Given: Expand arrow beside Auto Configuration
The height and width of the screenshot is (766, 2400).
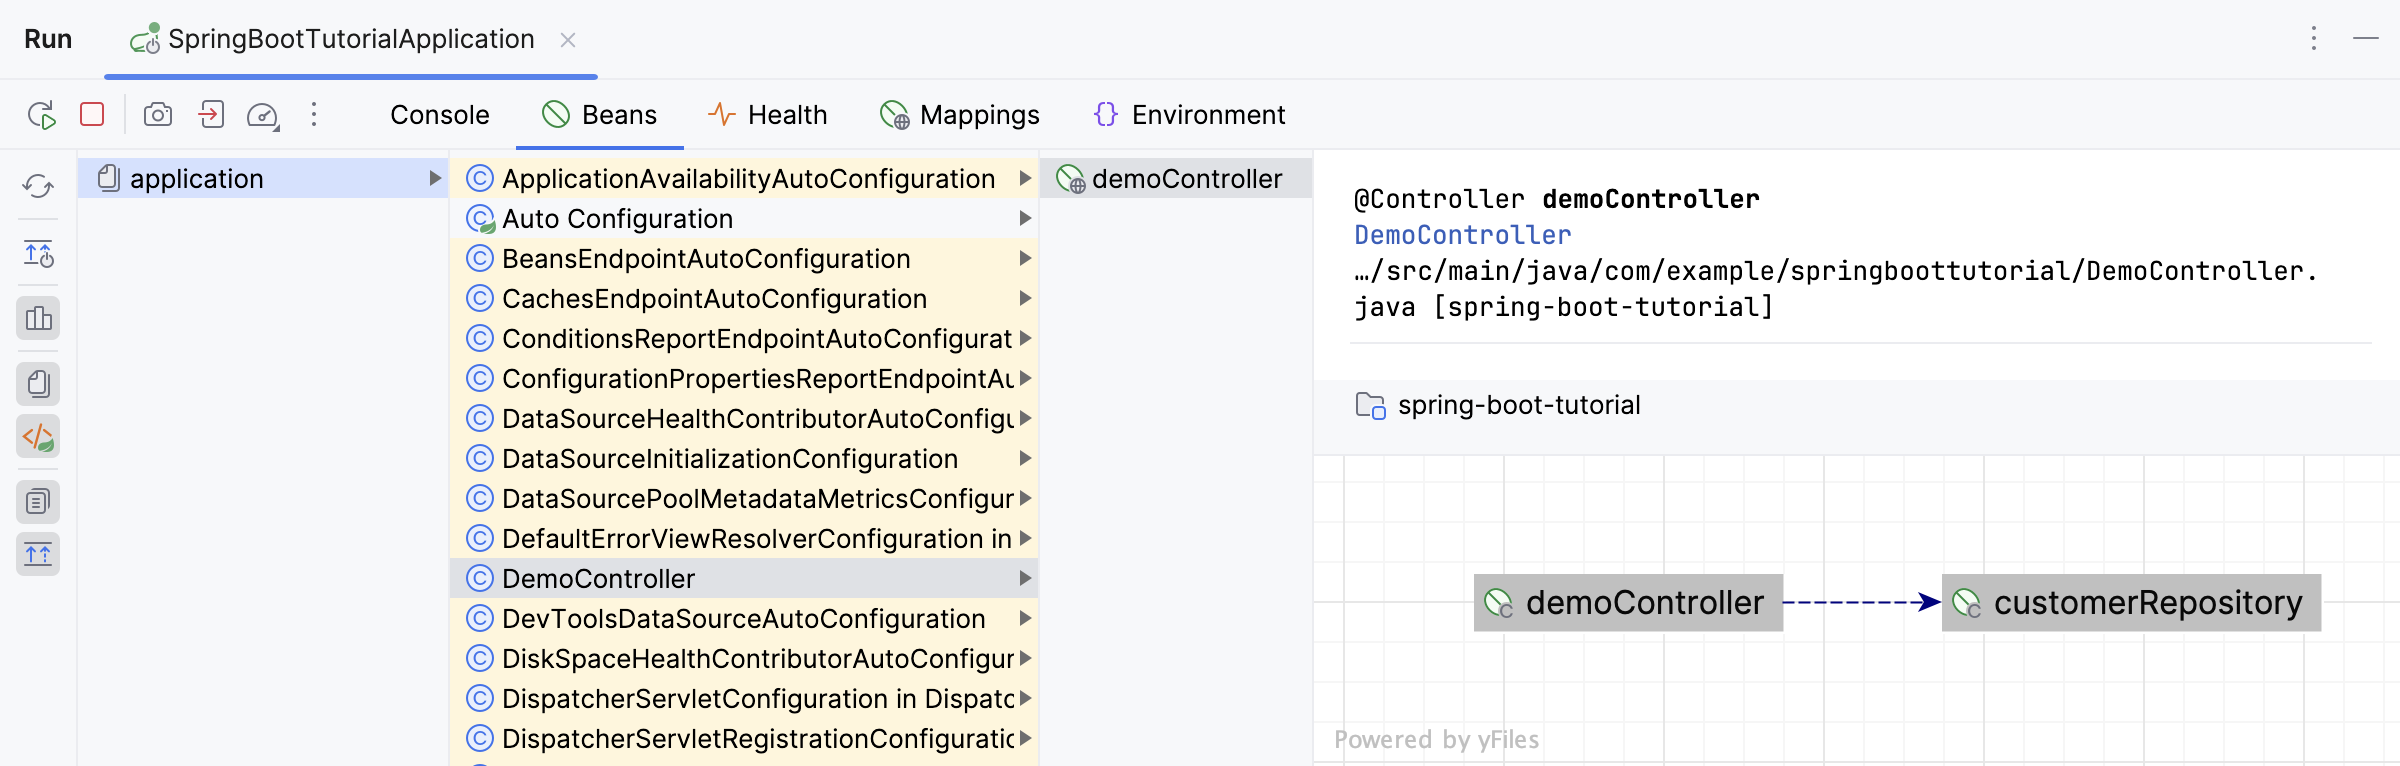Looking at the screenshot, I should coord(1025,219).
